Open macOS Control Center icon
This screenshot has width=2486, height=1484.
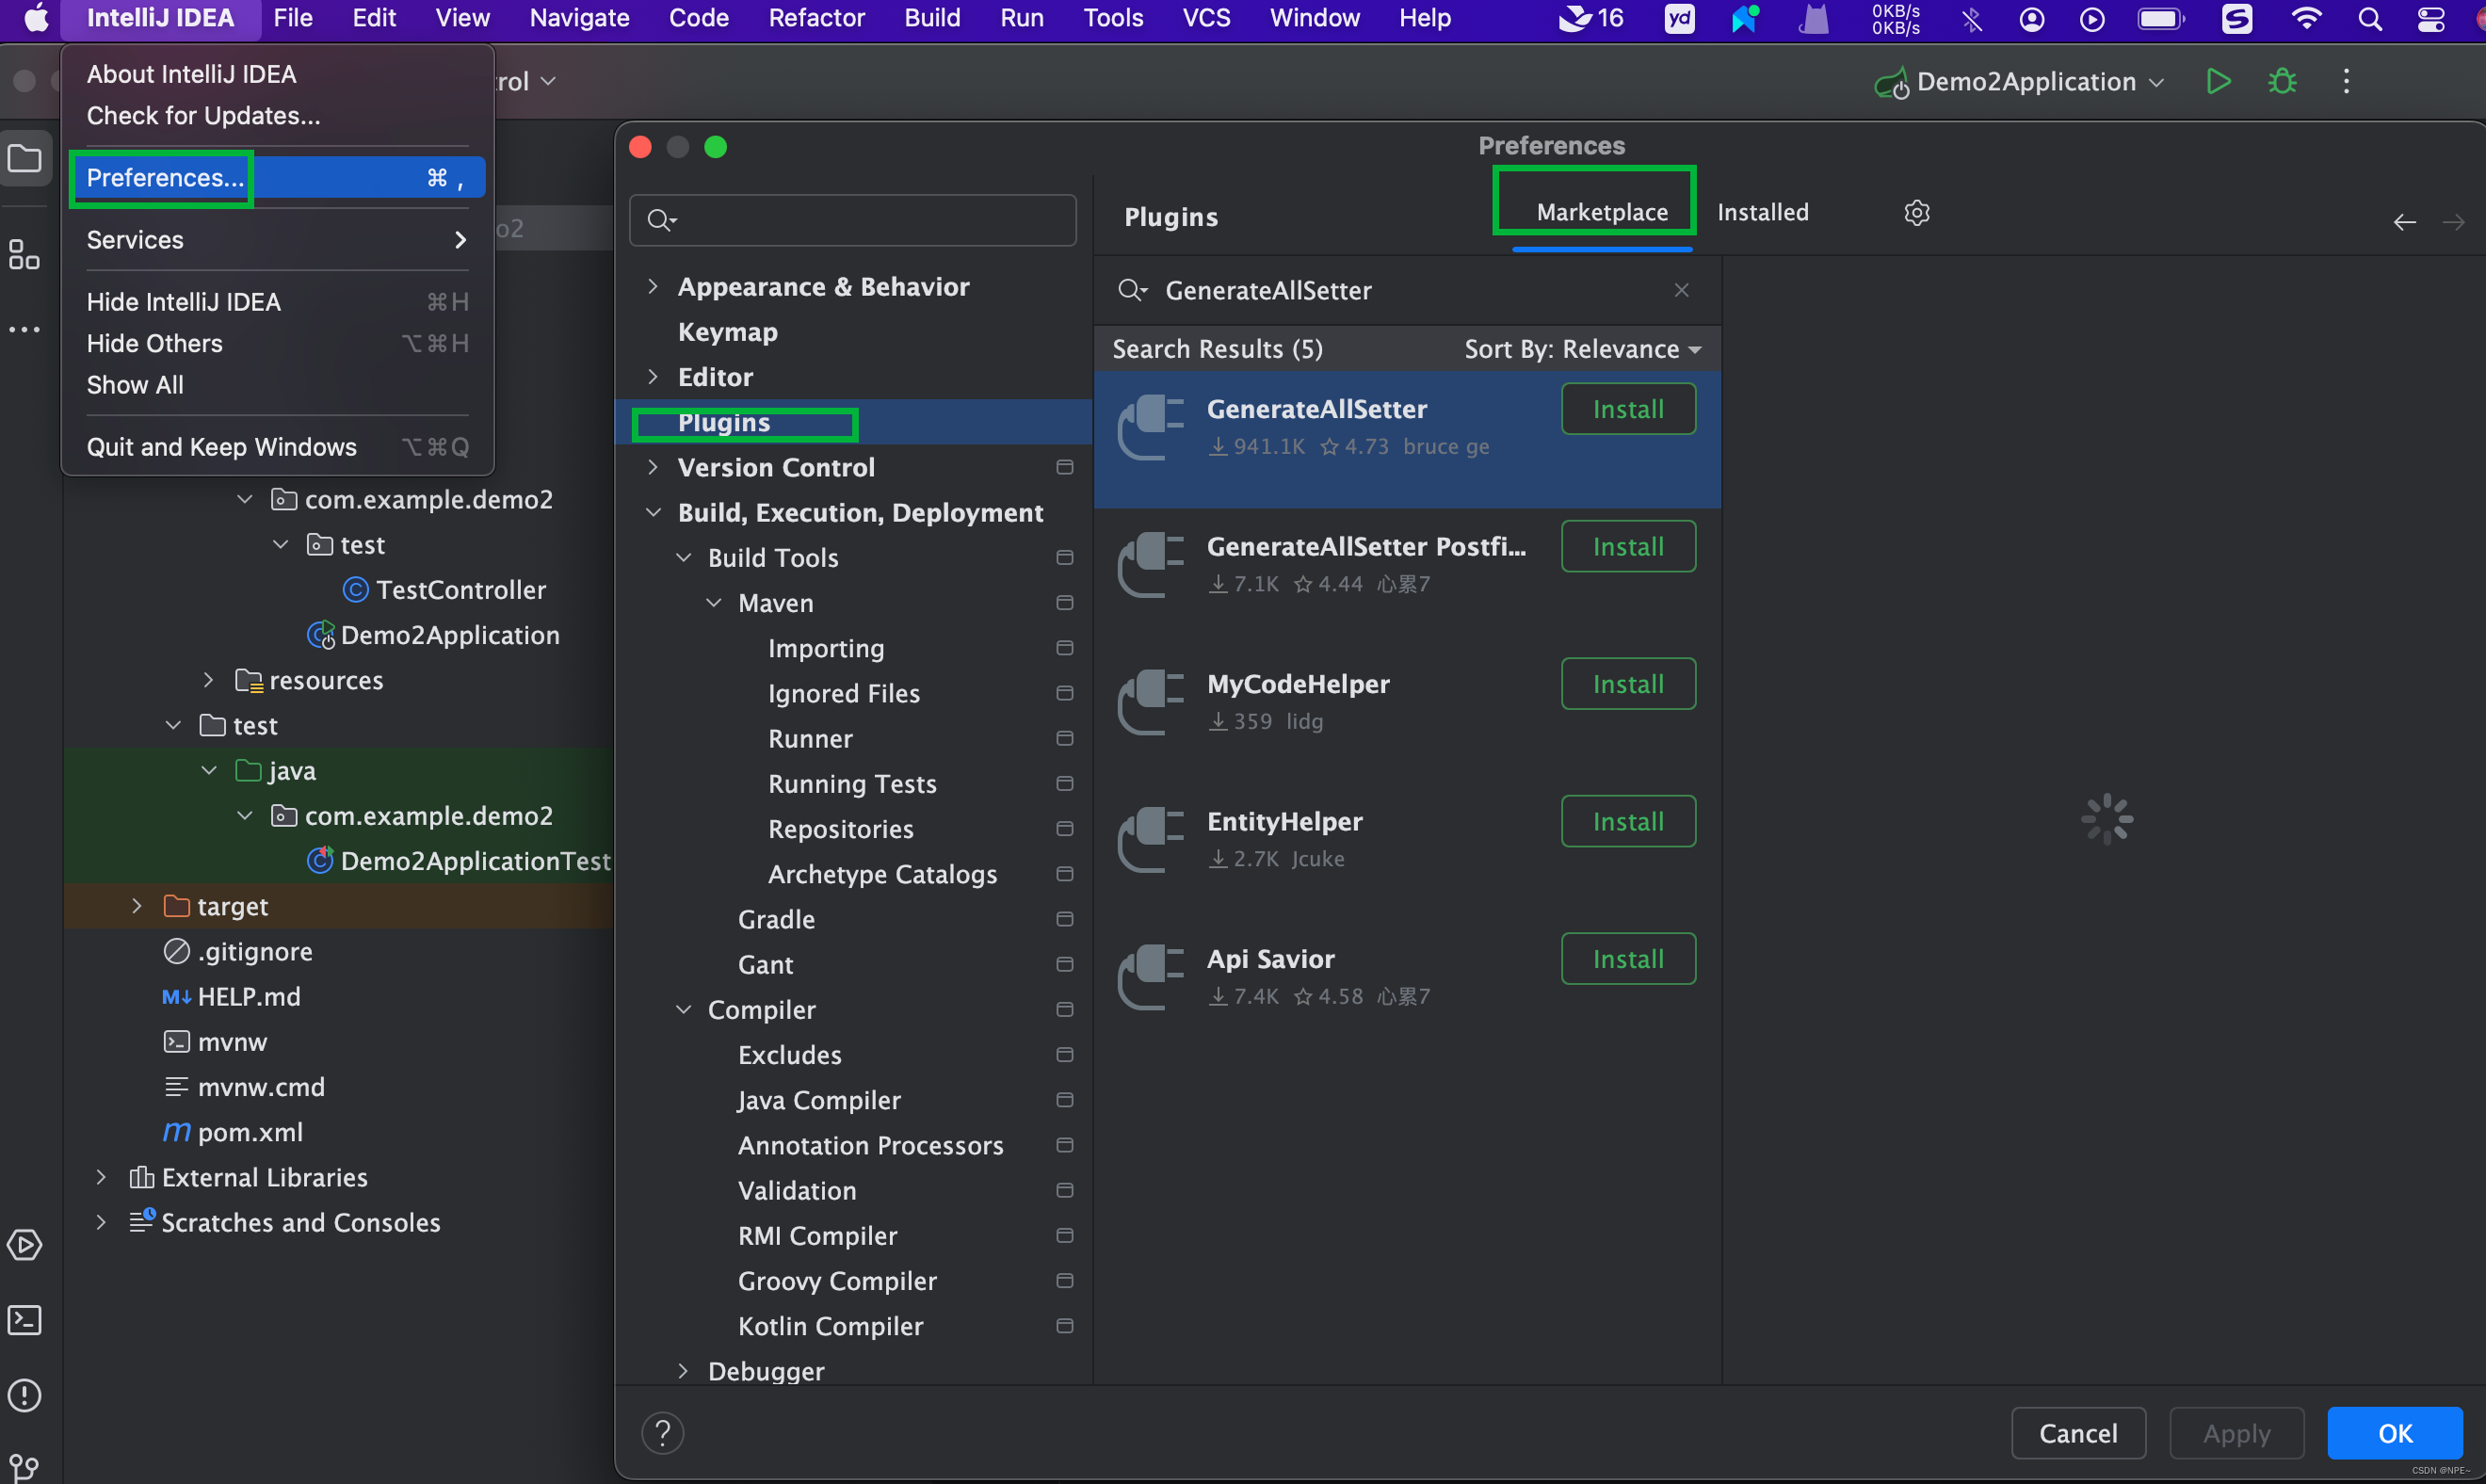click(x=2430, y=19)
